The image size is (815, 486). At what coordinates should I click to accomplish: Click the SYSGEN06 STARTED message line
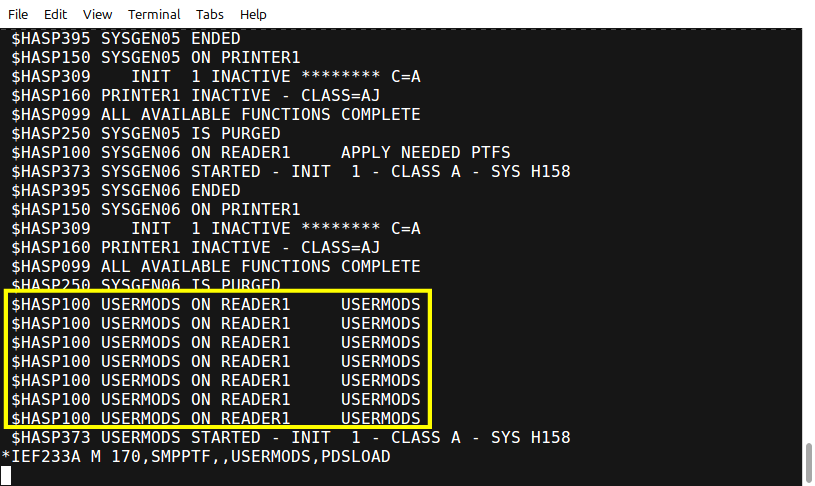[291, 172]
